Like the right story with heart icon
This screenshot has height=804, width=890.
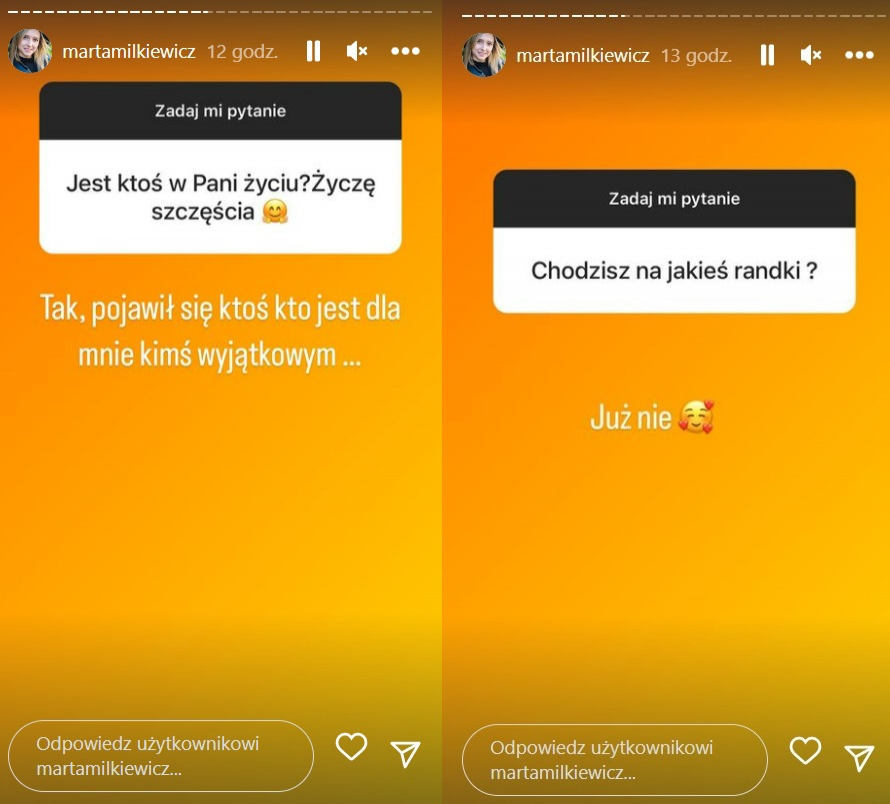click(x=805, y=751)
